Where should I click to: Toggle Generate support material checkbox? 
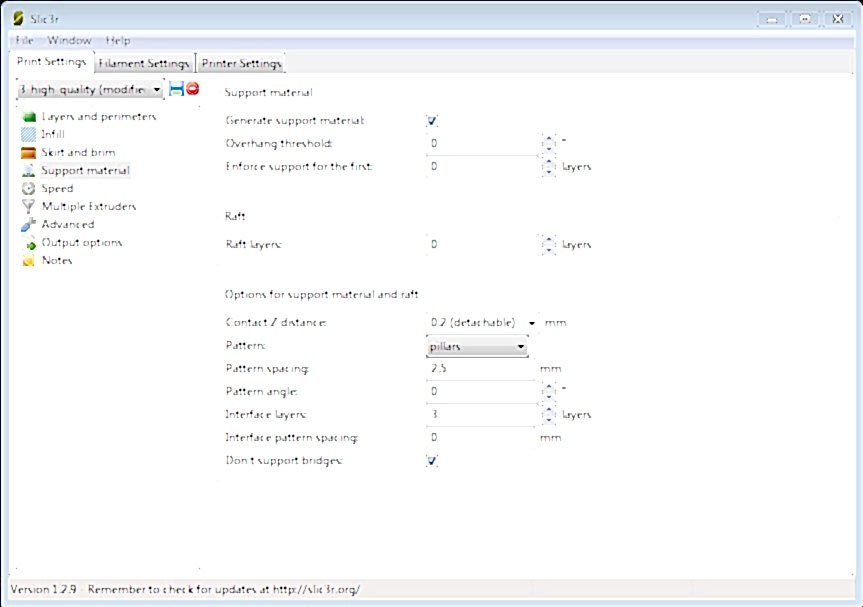pyautogui.click(x=432, y=120)
